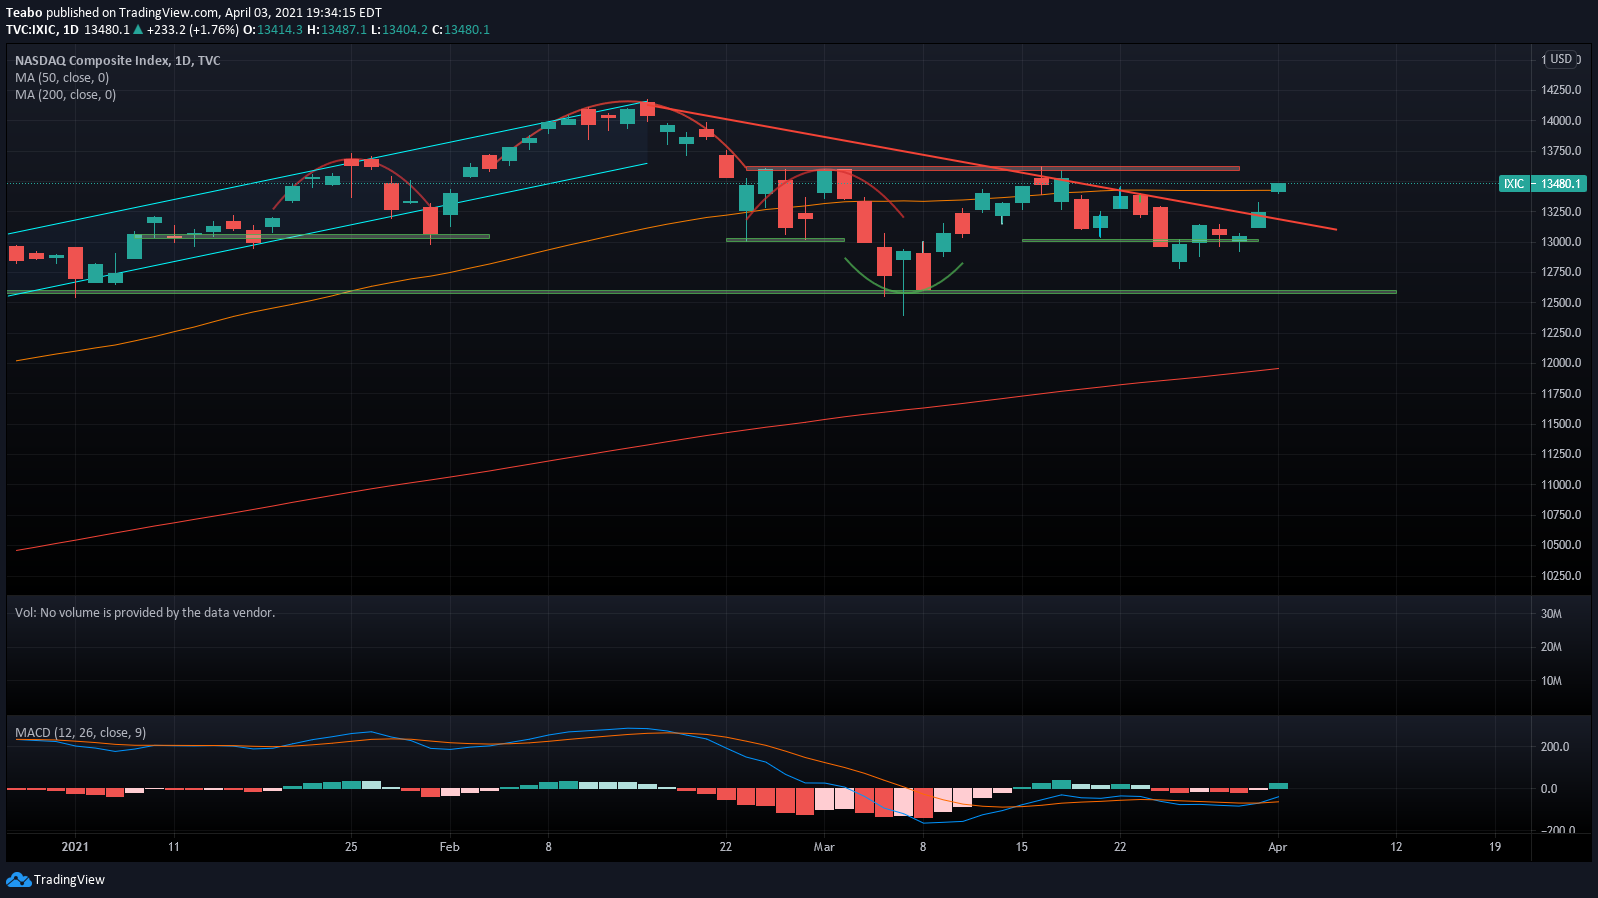Click the 10500.0 price axis label
Viewport: 1598px width, 898px height.
tap(1561, 545)
